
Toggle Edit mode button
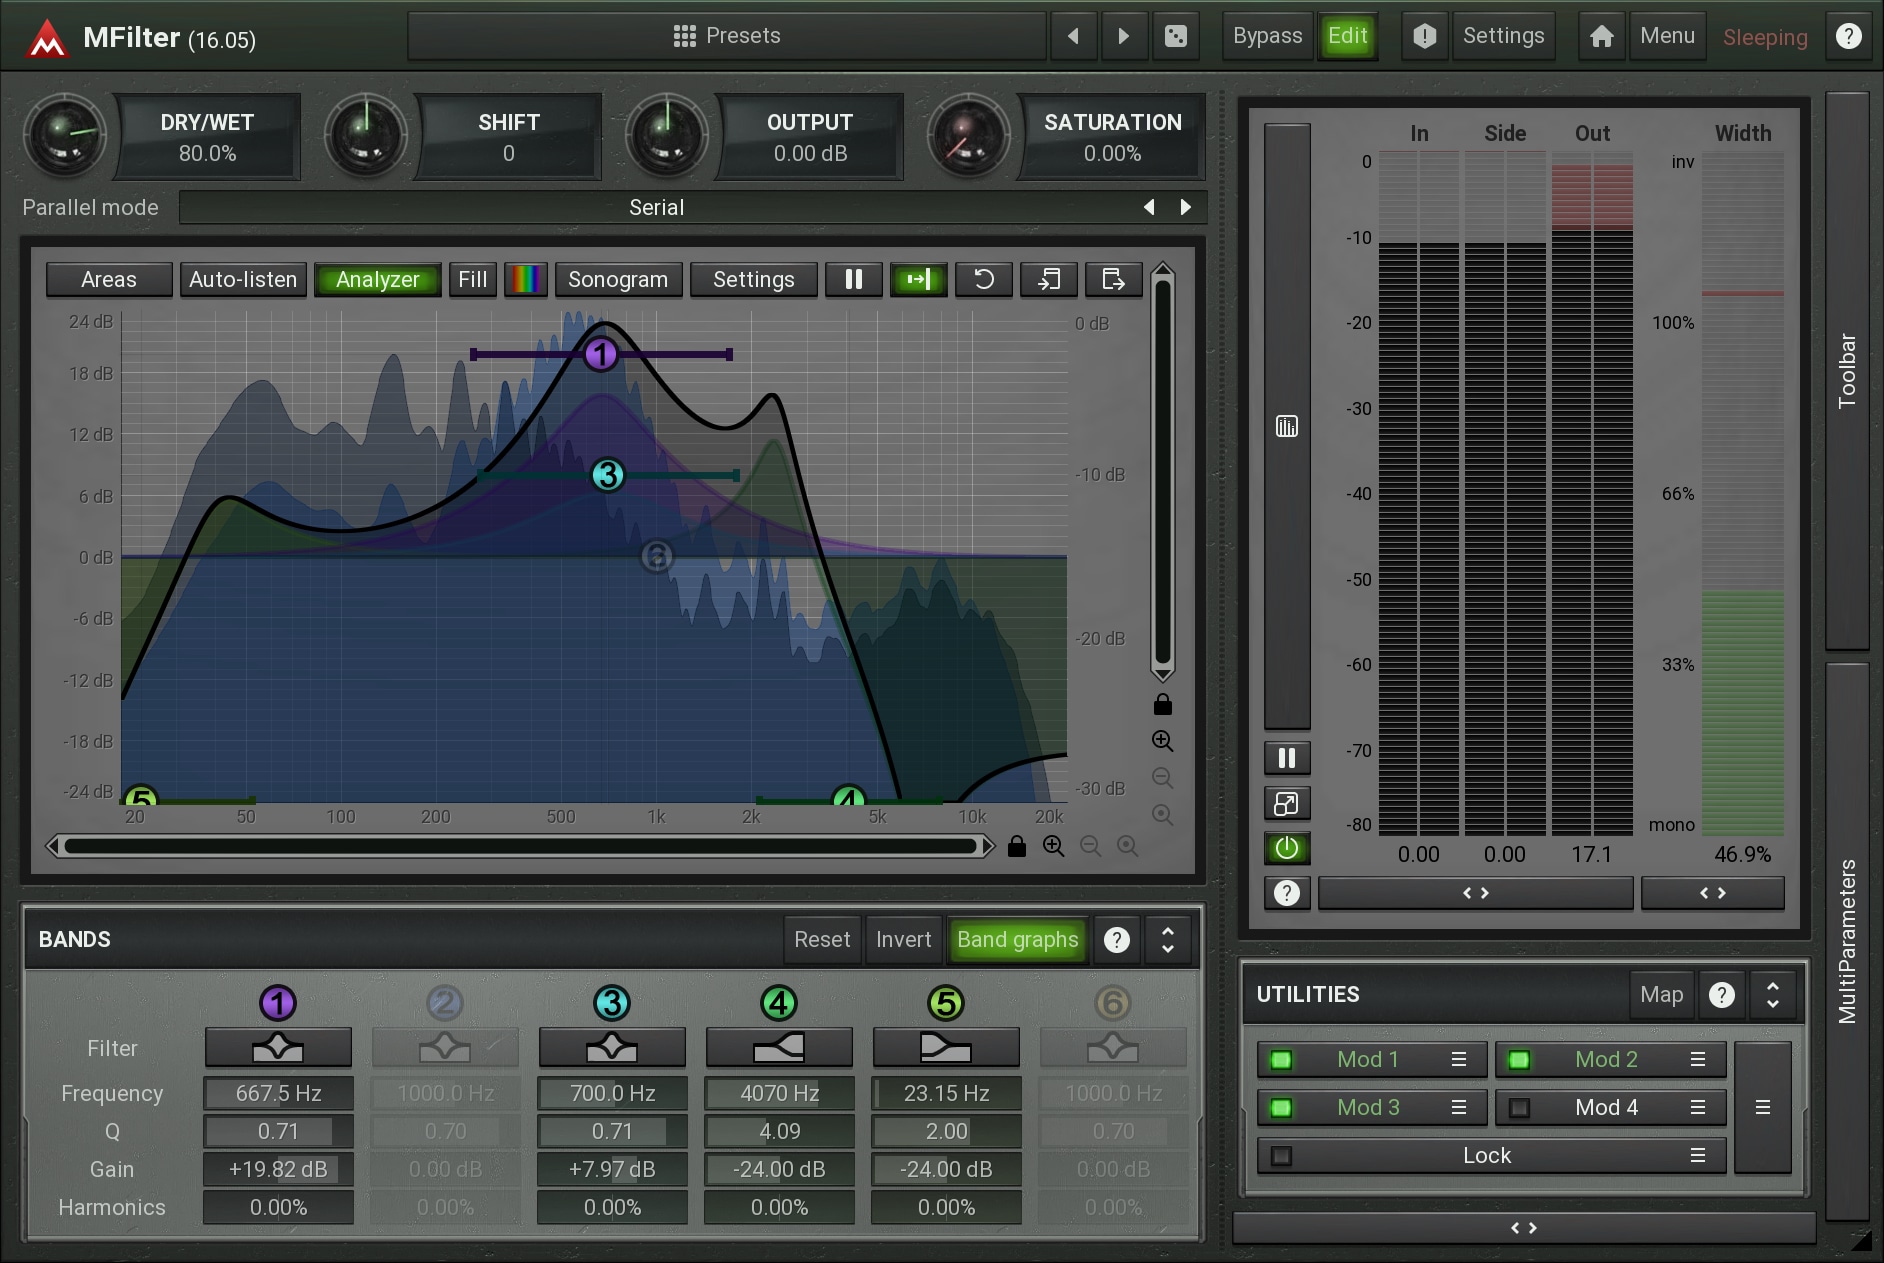tap(1347, 36)
